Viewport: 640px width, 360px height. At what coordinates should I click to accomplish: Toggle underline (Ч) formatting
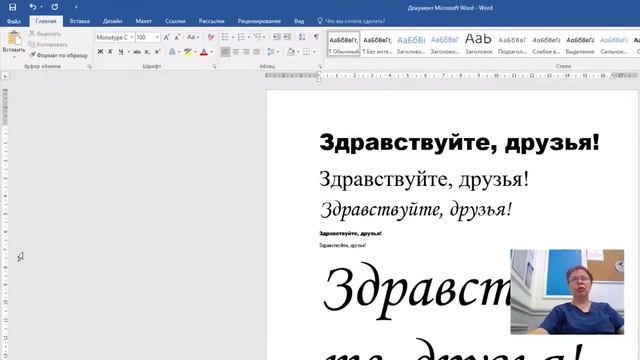(x=120, y=52)
